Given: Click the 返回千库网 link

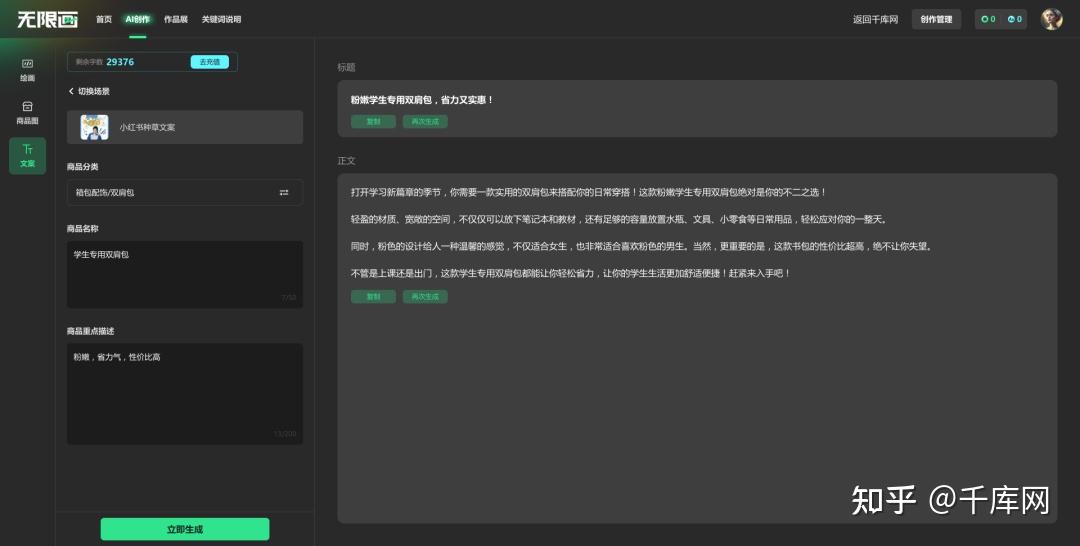Looking at the screenshot, I should [x=875, y=19].
